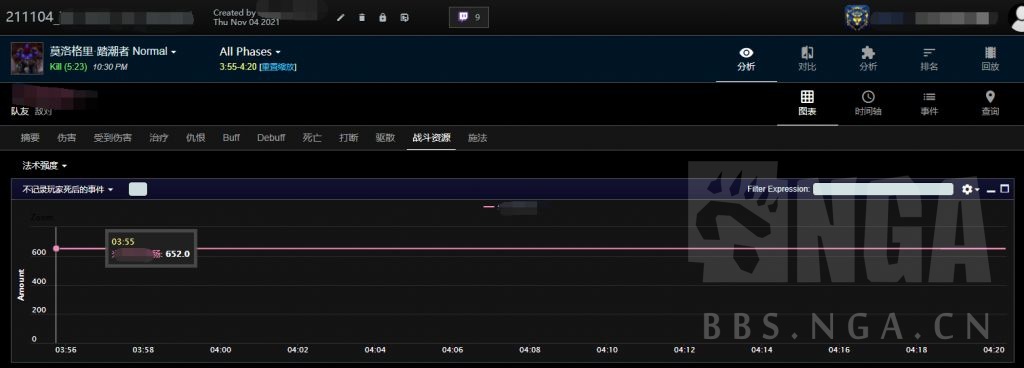Open the 回放 replay film icon
The height and width of the screenshot is (368, 1024).
[x=991, y=53]
